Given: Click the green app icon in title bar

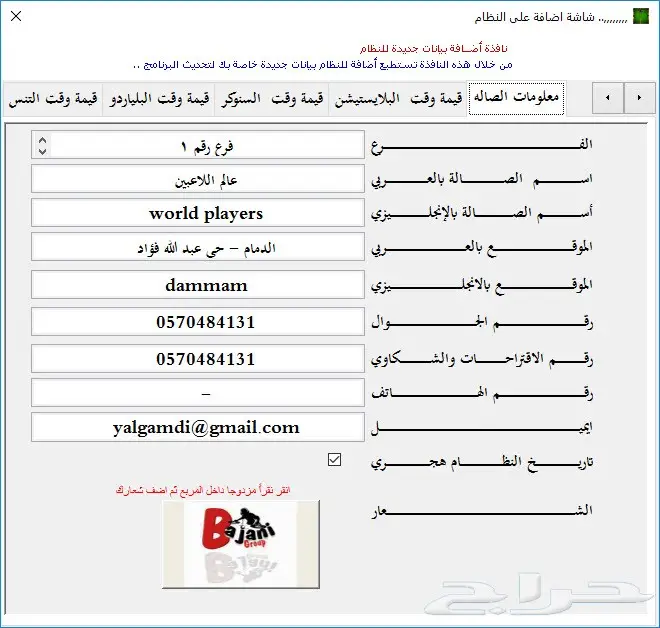Looking at the screenshot, I should [641, 16].
